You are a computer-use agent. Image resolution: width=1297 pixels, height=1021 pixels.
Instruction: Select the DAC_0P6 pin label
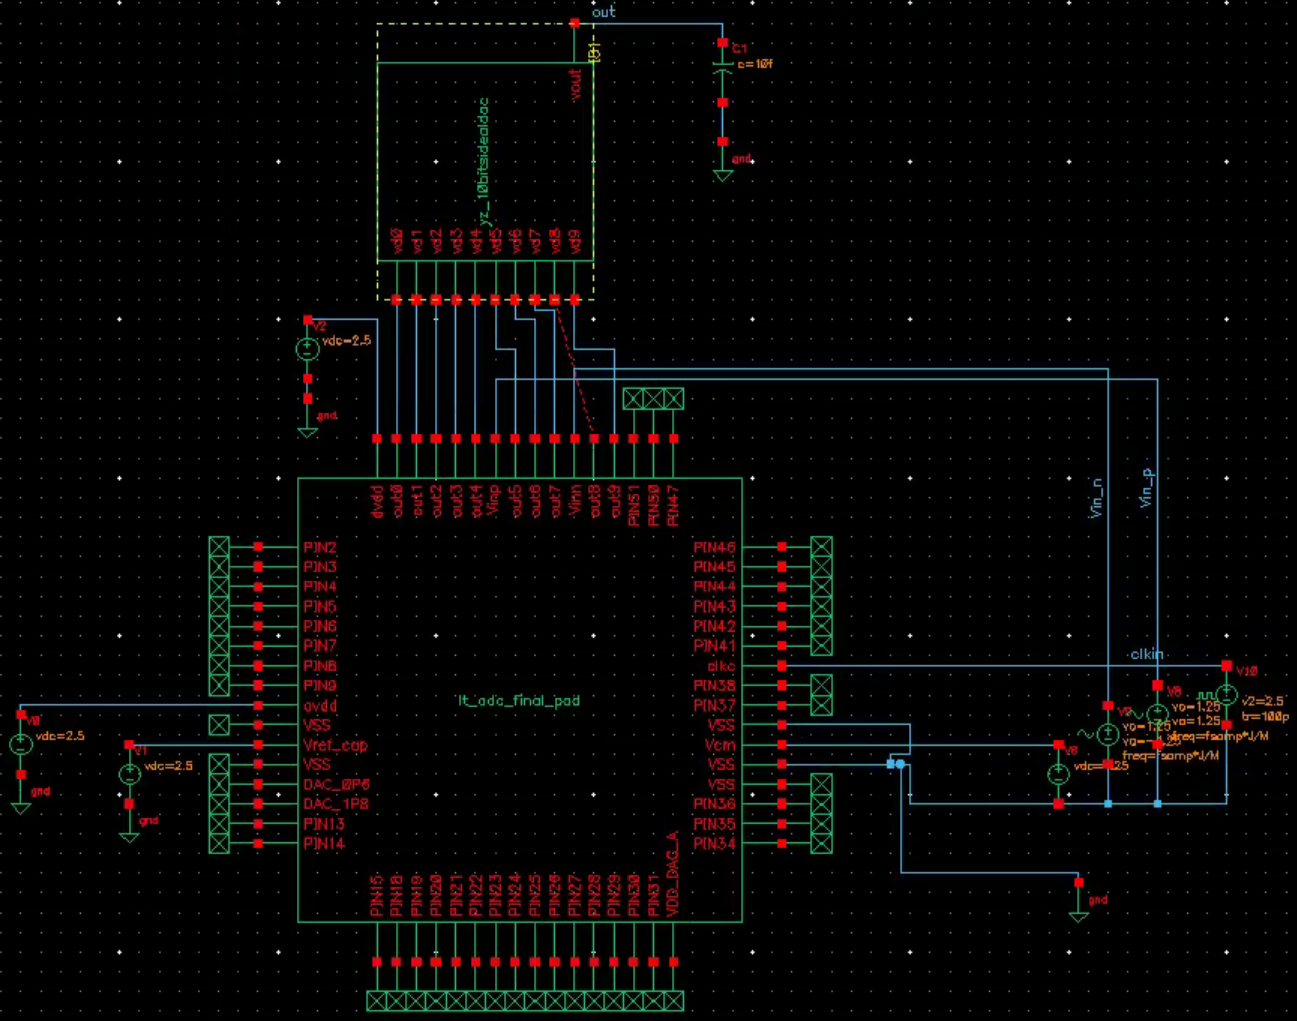pos(336,785)
